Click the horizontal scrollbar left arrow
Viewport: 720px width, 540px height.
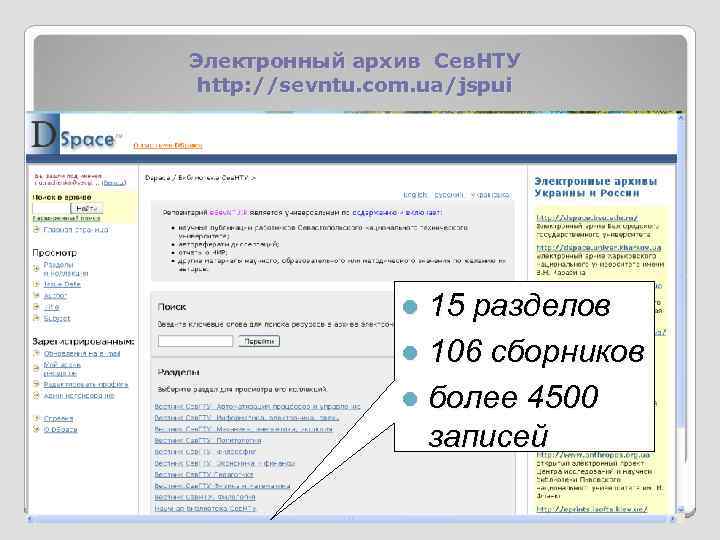[30, 519]
